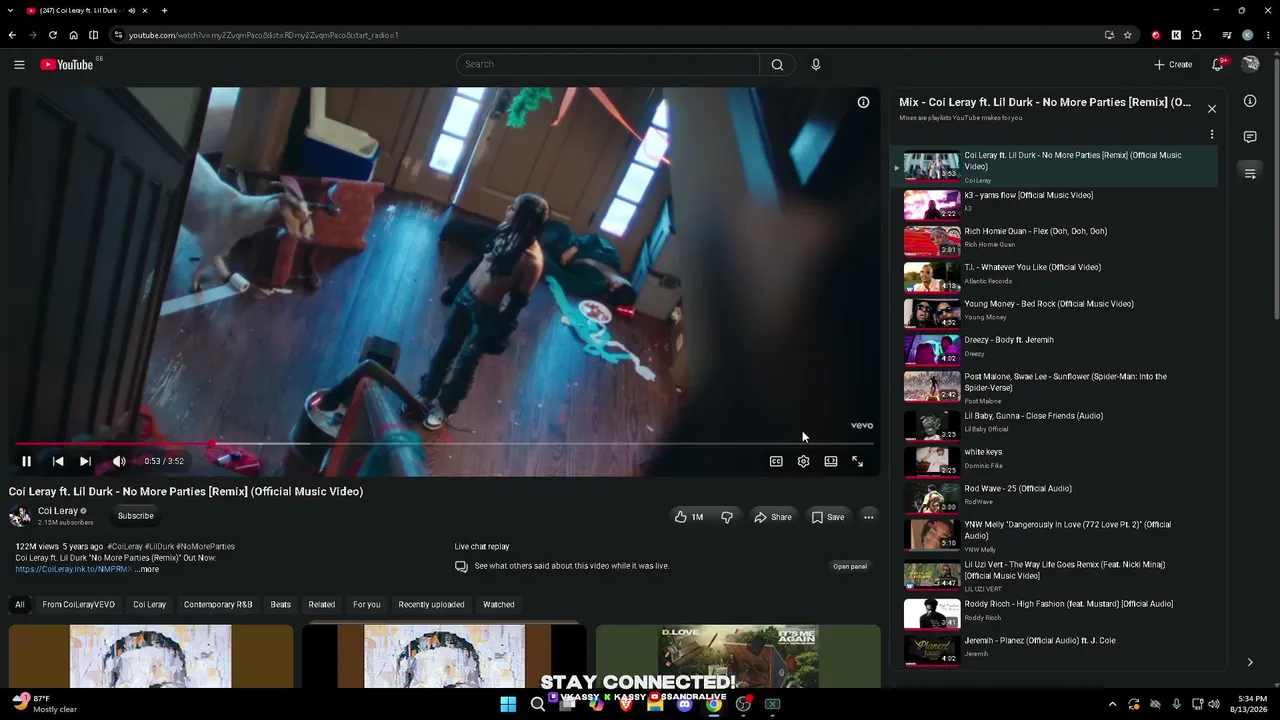Select the Contemporary R&B chip
The image size is (1280, 720).
pyautogui.click(x=218, y=604)
